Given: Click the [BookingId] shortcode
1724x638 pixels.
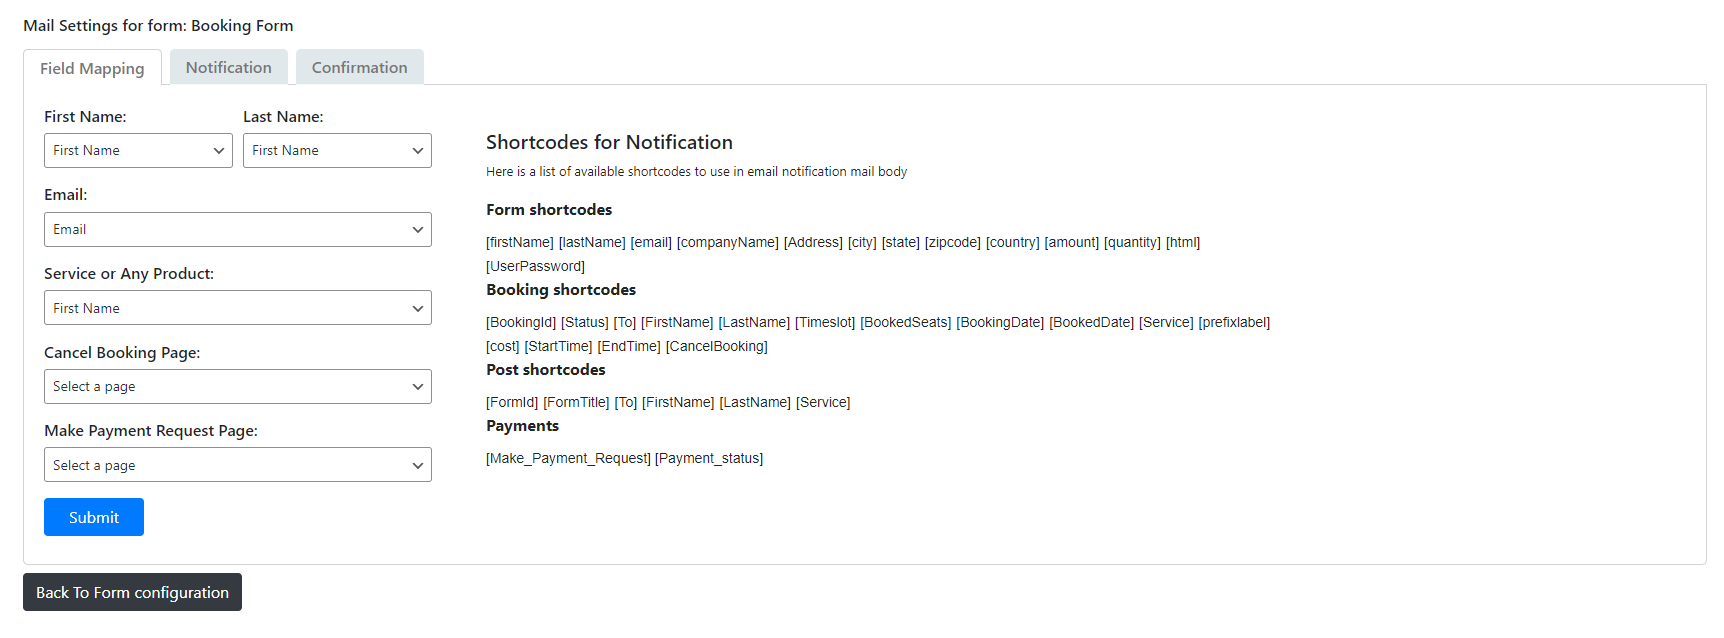Looking at the screenshot, I should click(x=521, y=322).
